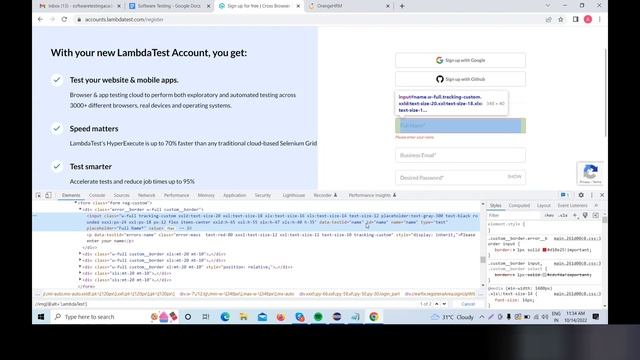The image size is (640, 360).
Task: Cancel the DevTools search
Action: pos(468,304)
